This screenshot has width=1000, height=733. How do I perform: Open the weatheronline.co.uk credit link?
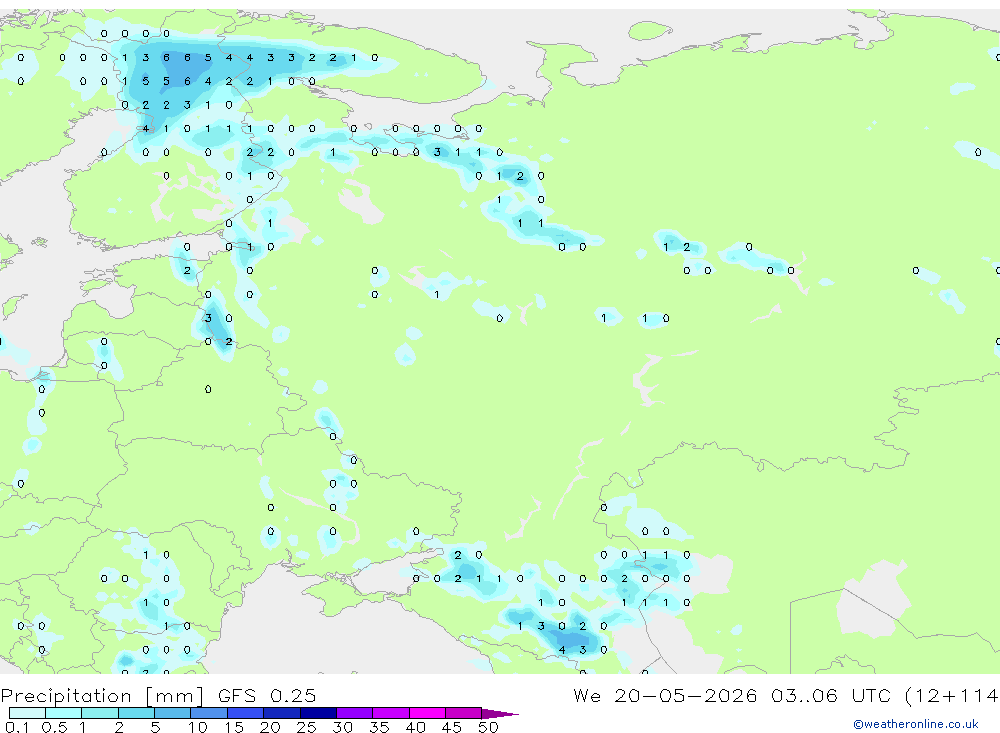[916, 724]
